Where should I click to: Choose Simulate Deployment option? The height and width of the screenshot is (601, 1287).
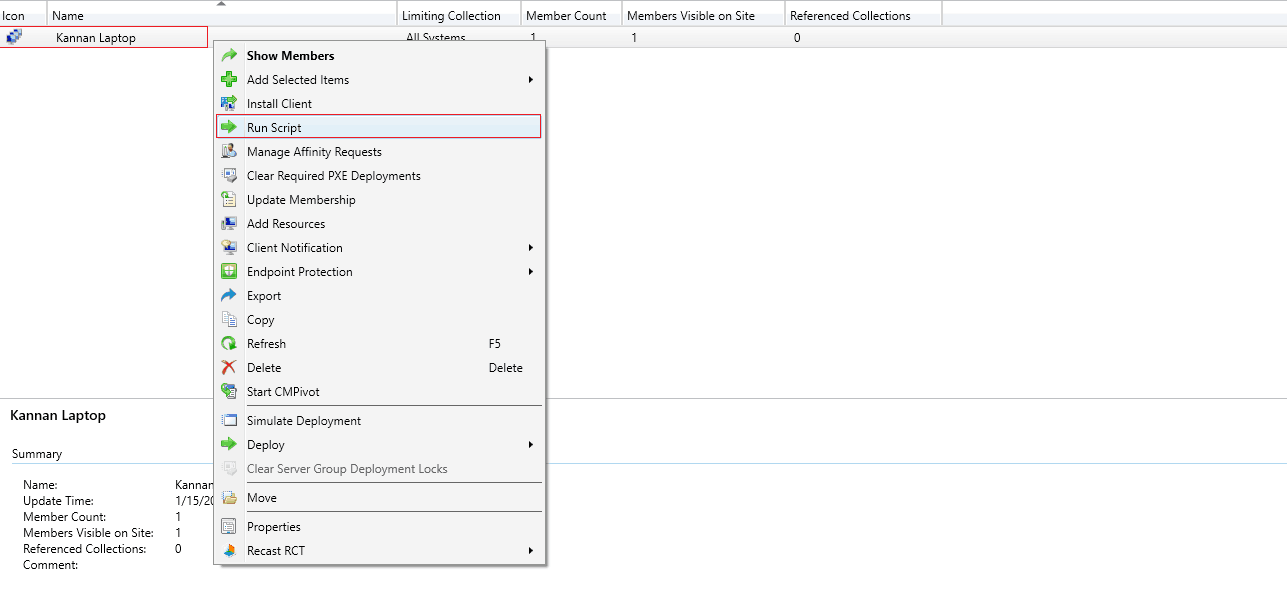(x=303, y=421)
